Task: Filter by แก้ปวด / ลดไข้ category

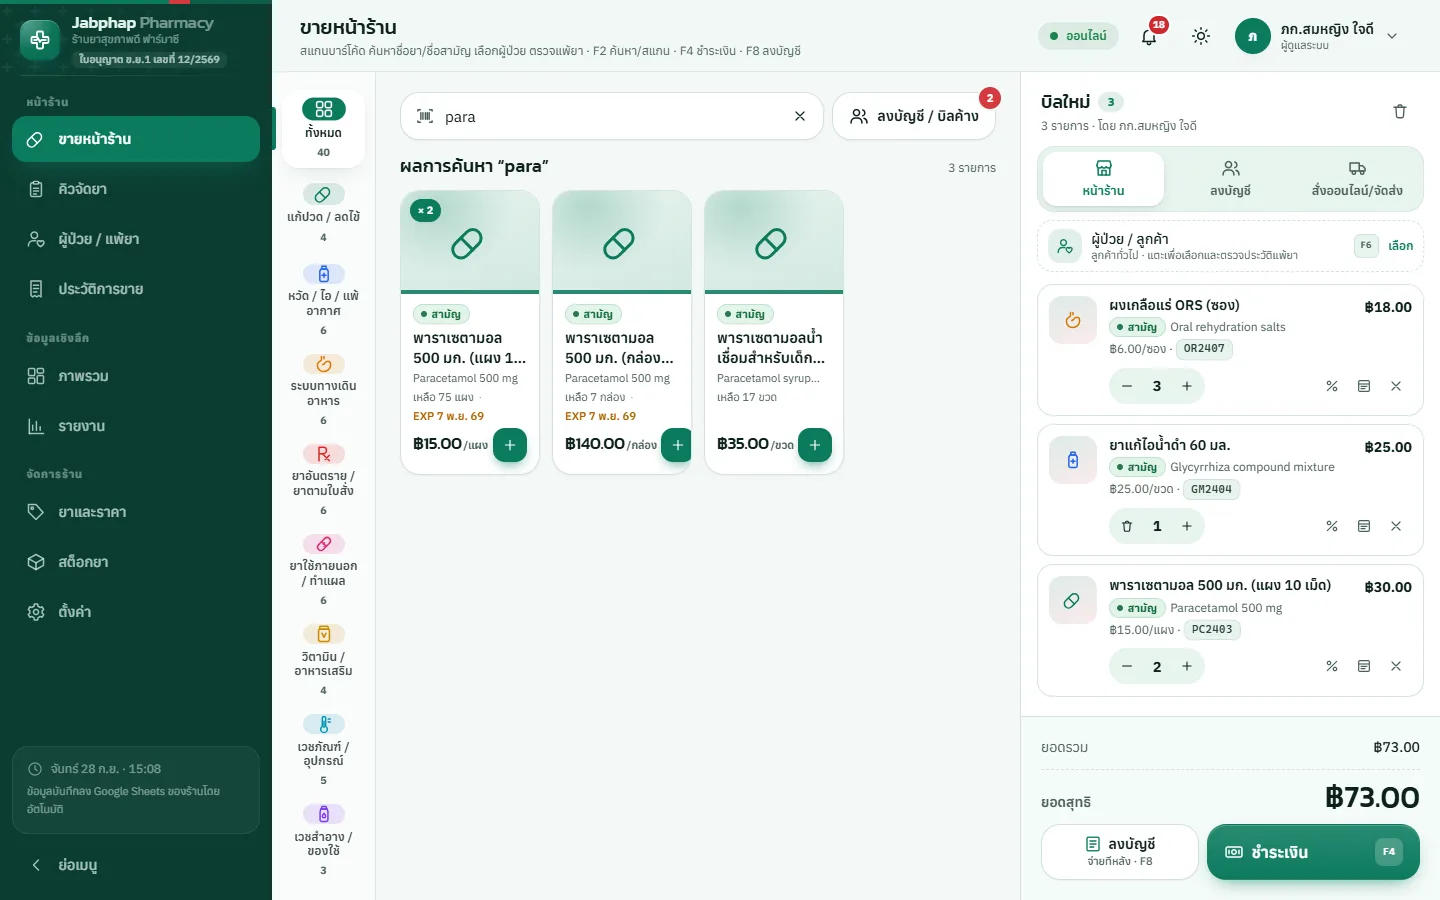Action: (x=323, y=213)
